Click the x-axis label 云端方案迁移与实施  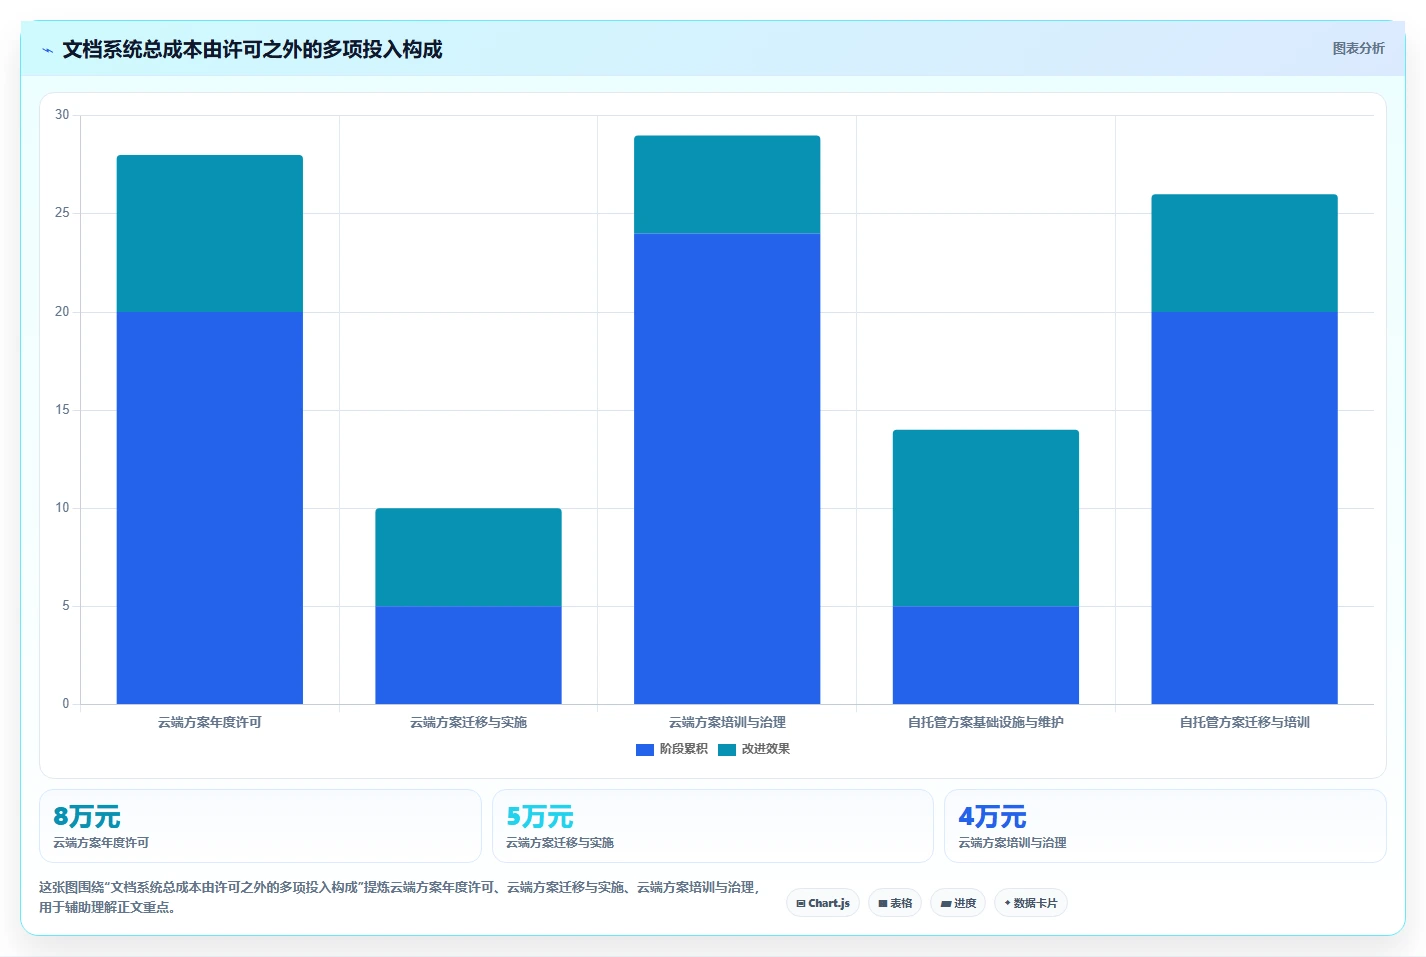click(x=468, y=722)
